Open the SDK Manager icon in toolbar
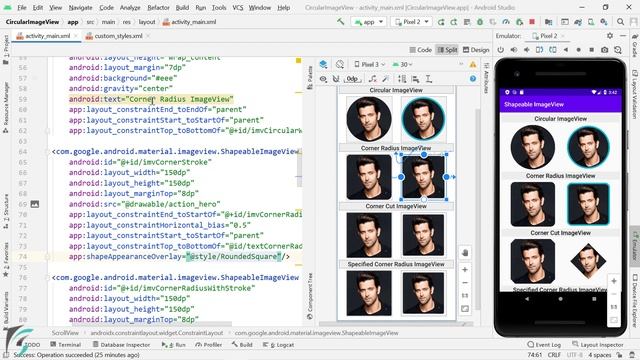Viewport: 640px width, 360px height. pos(604,22)
